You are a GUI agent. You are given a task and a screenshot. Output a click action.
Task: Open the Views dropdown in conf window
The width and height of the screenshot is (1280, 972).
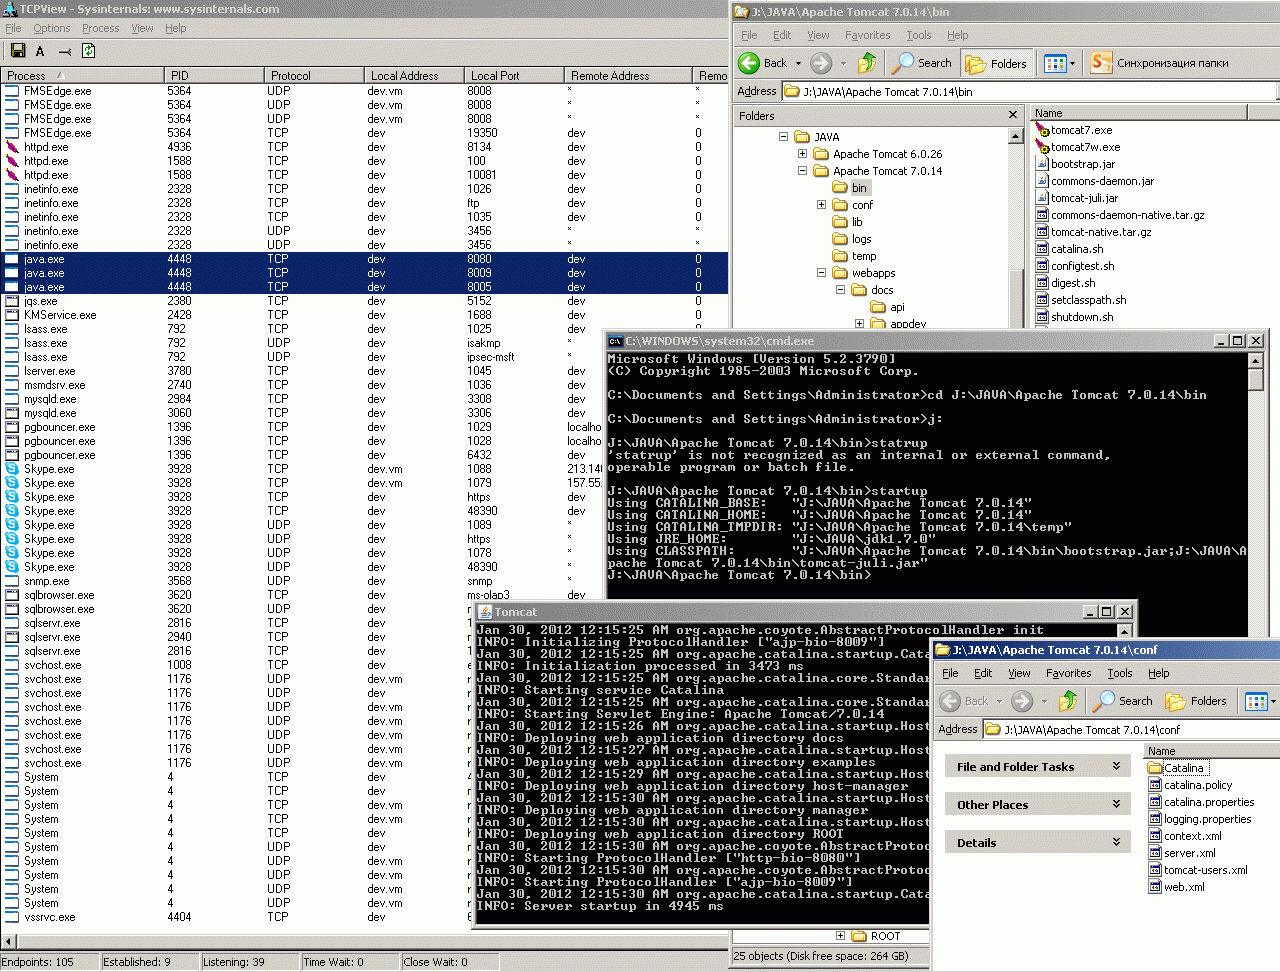pos(1273,701)
